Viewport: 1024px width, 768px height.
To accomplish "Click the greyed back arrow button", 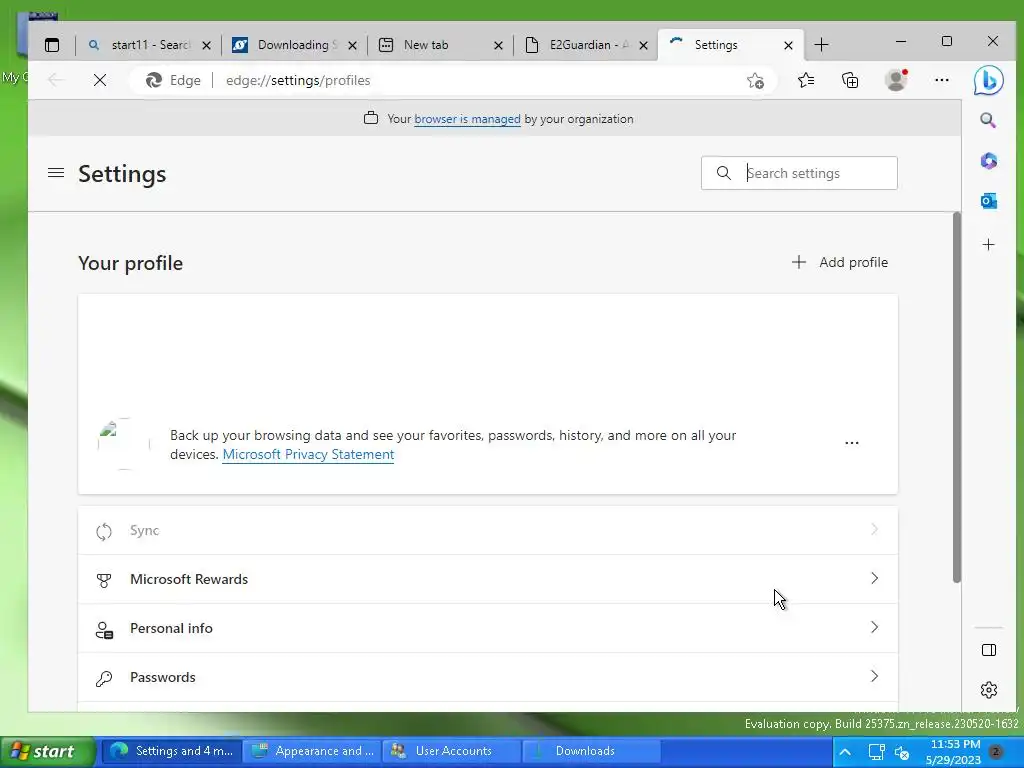I will click(x=56, y=80).
